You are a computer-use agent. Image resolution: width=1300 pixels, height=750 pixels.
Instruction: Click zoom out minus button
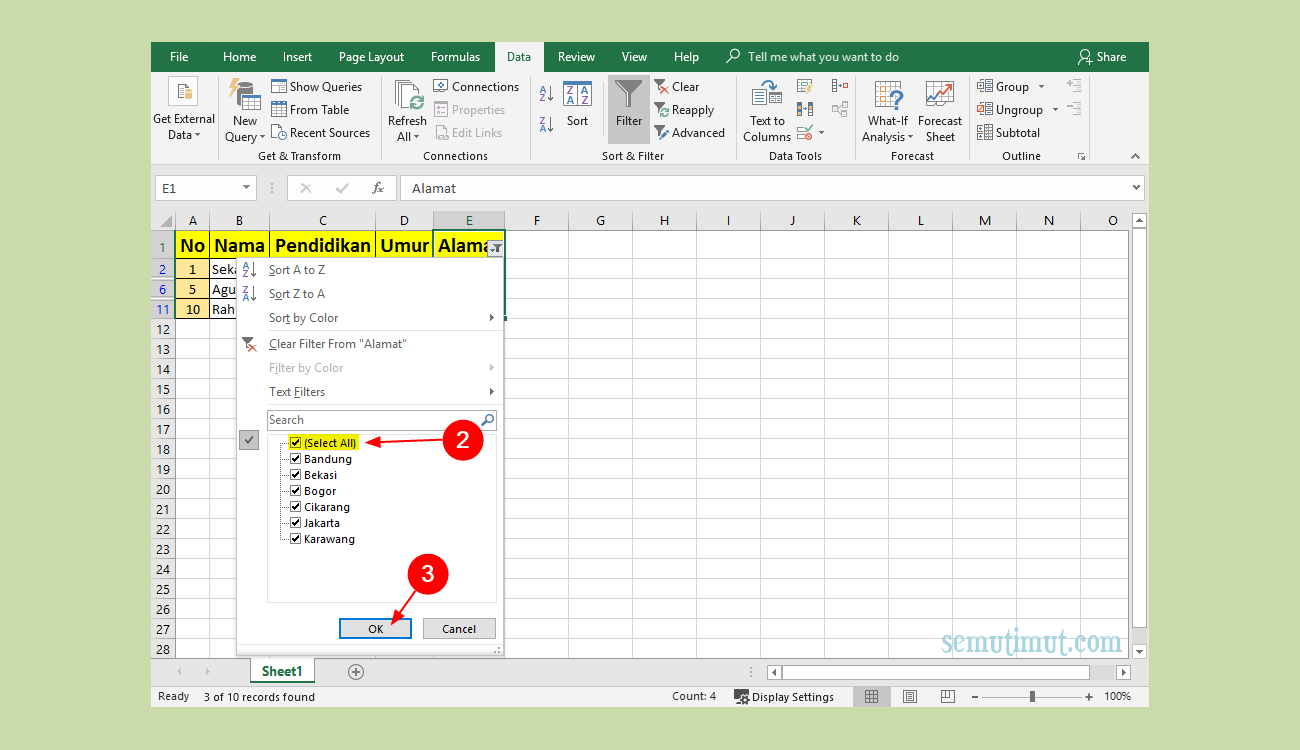click(x=975, y=697)
